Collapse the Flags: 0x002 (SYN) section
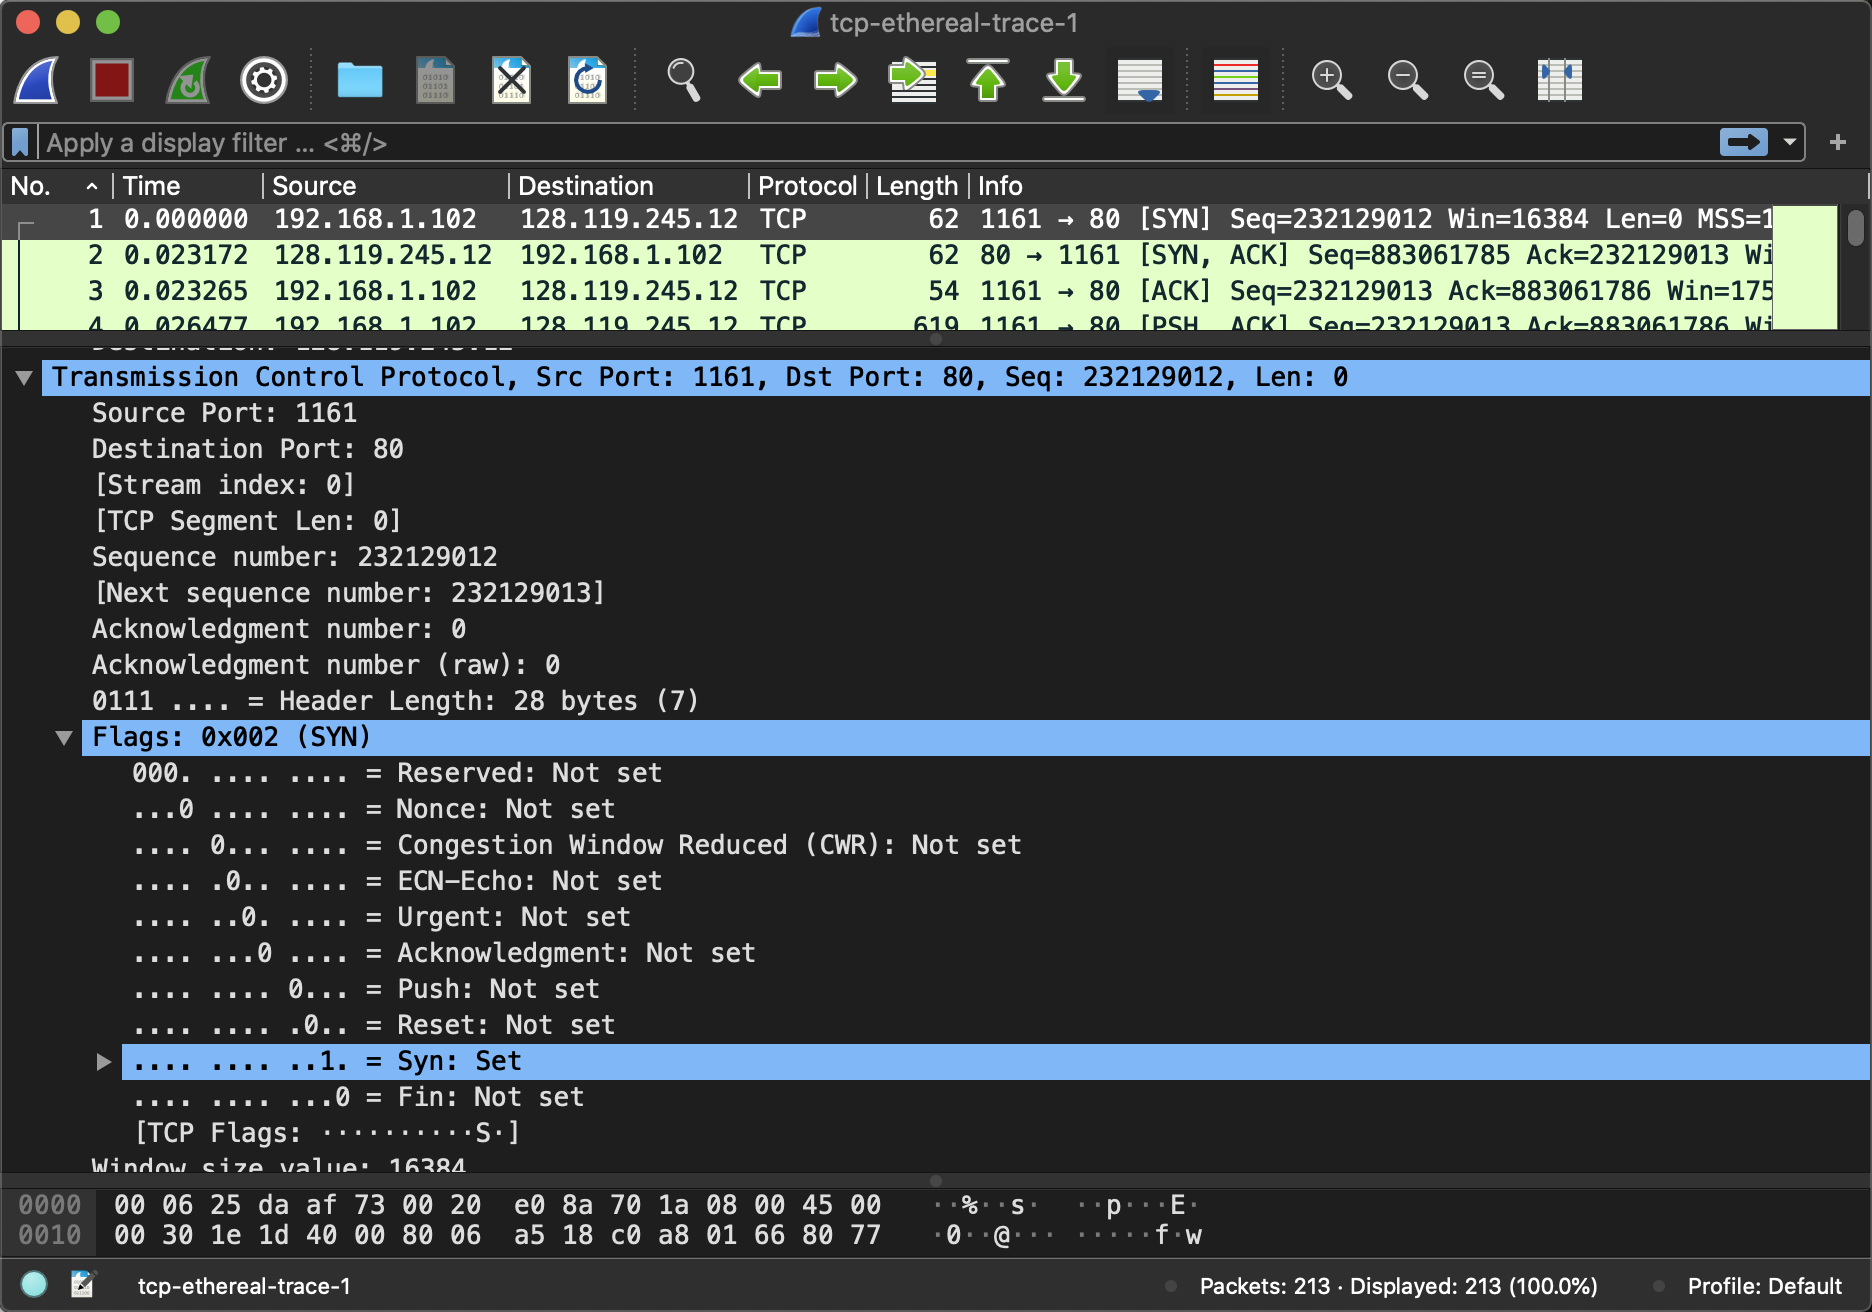 (64, 738)
